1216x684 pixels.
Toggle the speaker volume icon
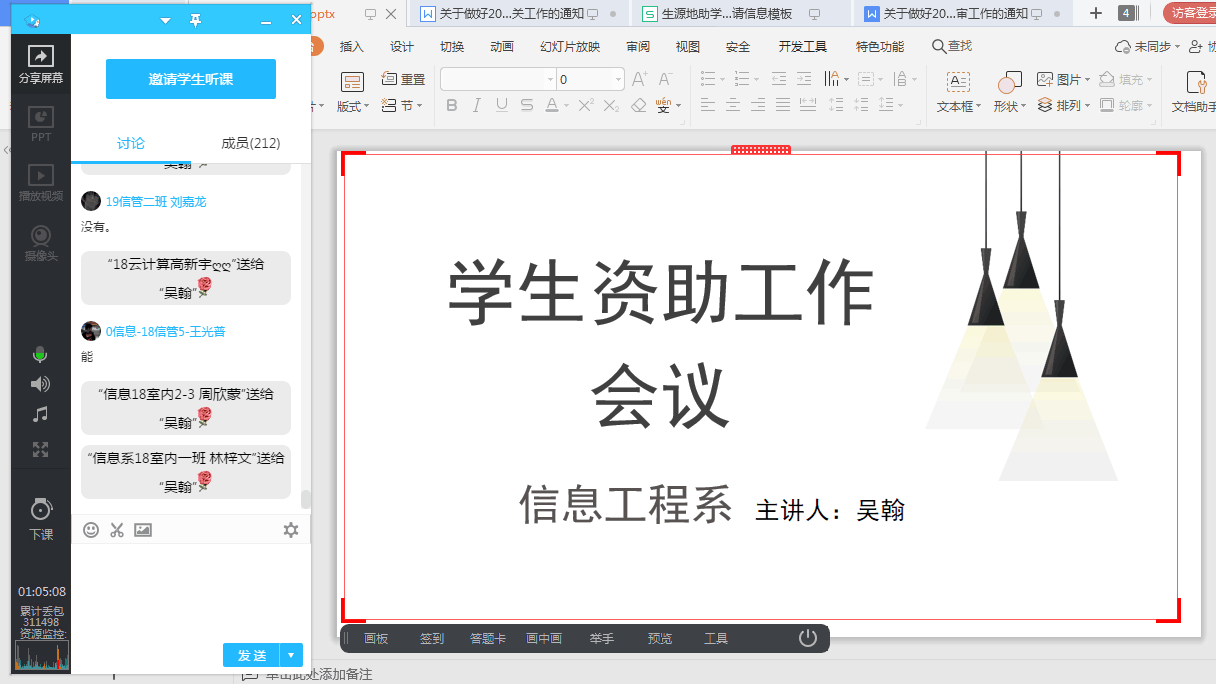[x=40, y=384]
